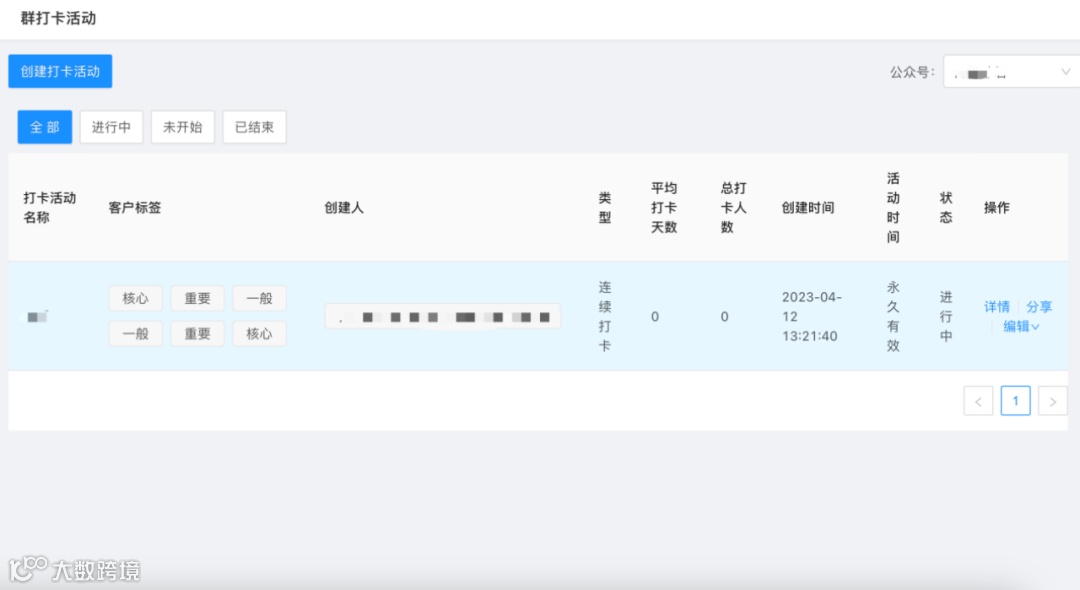This screenshot has height=590, width=1080.
Task: Click the 总打卡人数 column header
Action: pos(734,208)
